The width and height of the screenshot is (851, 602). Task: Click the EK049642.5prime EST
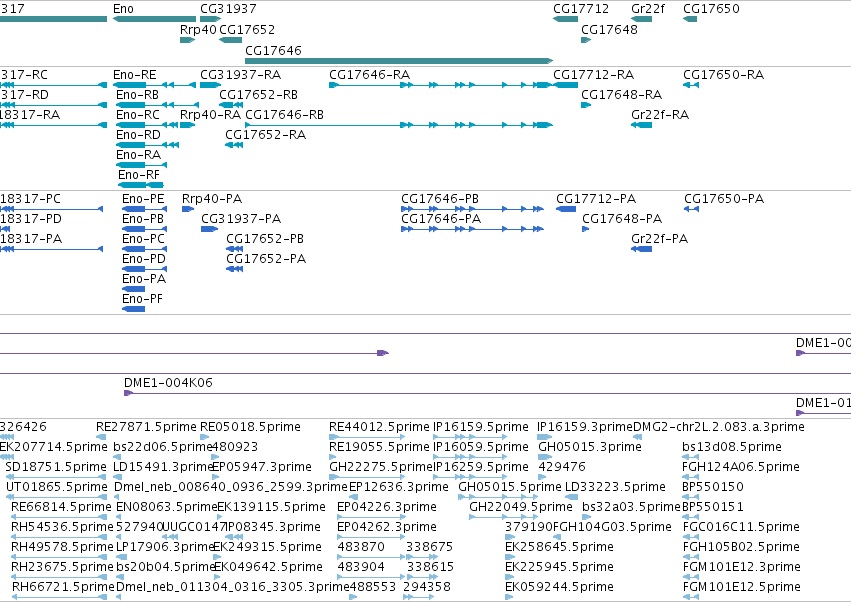point(218,578)
